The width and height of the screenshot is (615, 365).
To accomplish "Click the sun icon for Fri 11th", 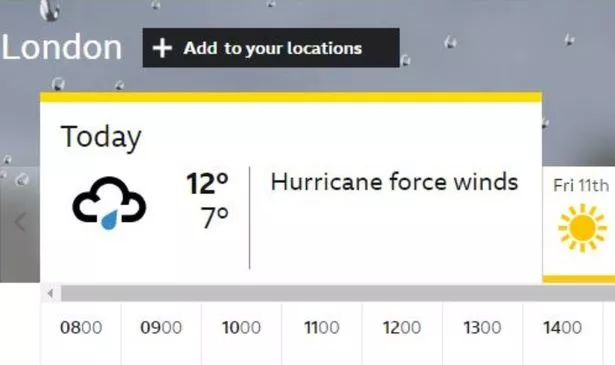I will coord(582,228).
